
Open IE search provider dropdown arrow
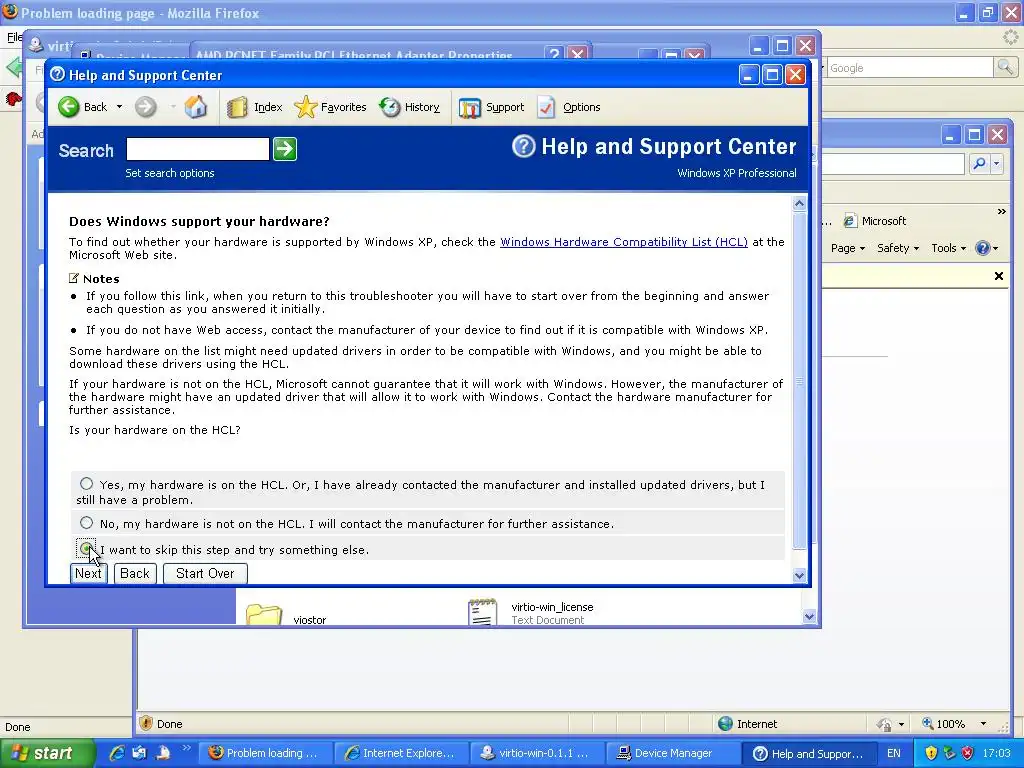coord(997,163)
